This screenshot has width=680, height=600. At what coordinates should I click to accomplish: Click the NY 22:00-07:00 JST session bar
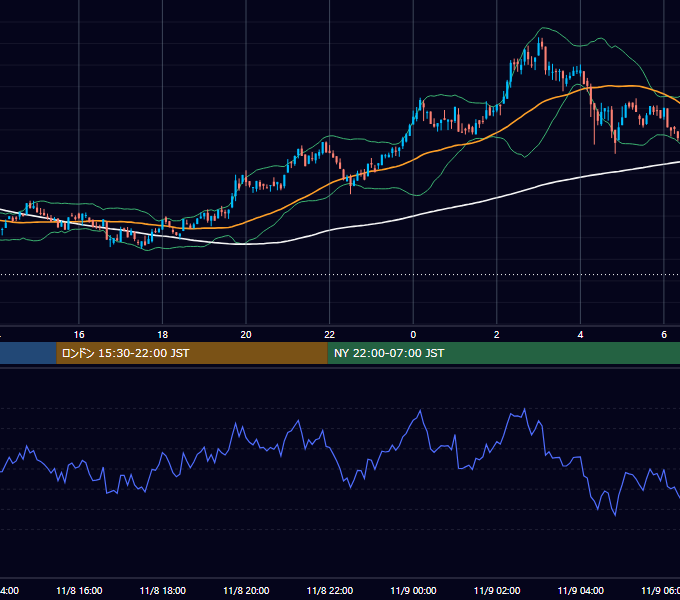point(503,353)
